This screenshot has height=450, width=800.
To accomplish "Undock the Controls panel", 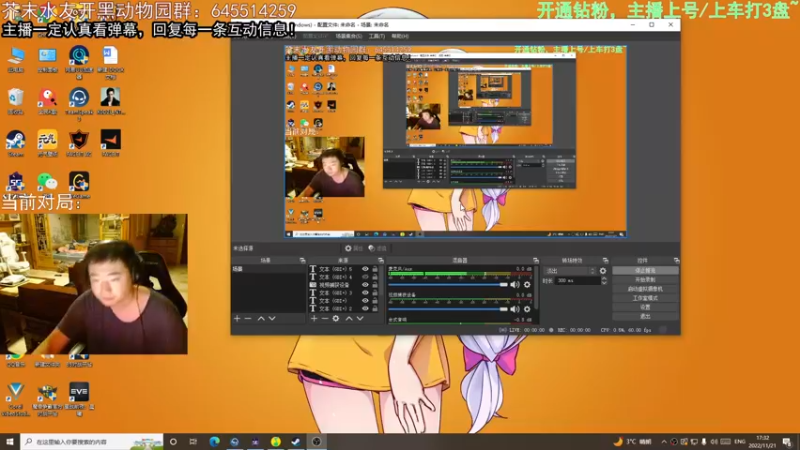I will 677,261.
